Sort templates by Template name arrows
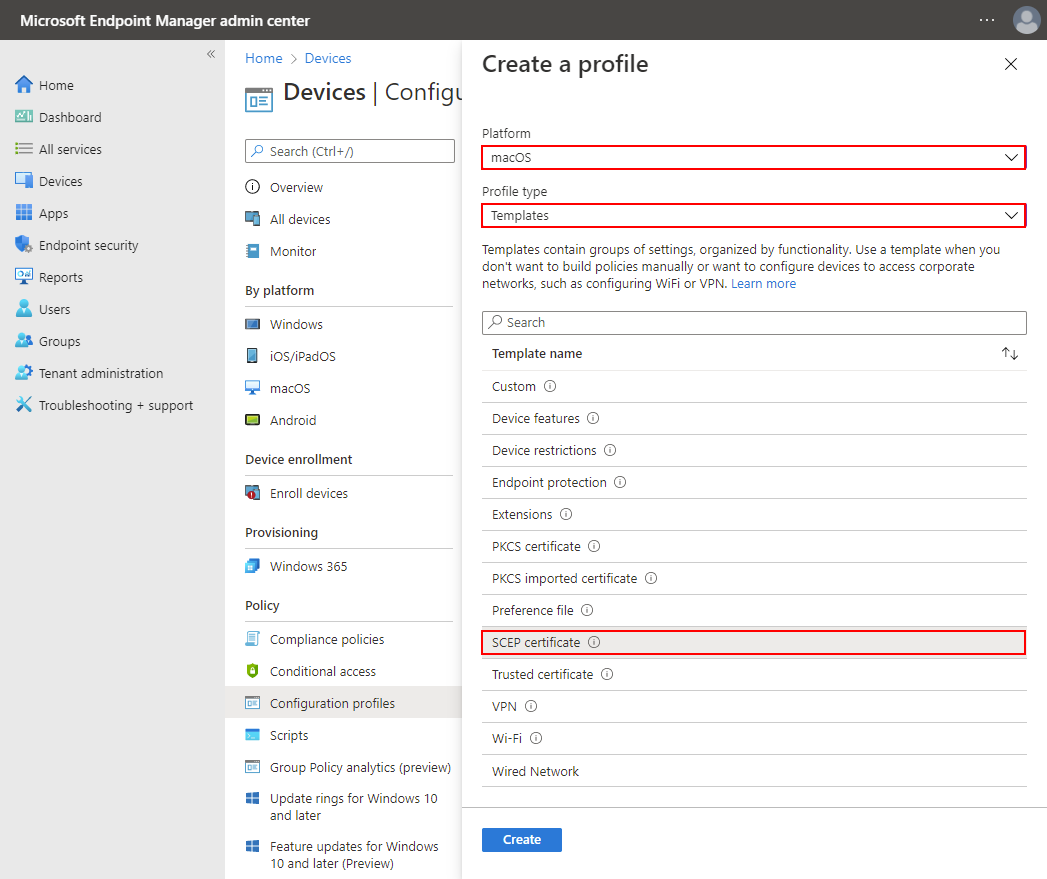1047x879 pixels. pos(1010,354)
